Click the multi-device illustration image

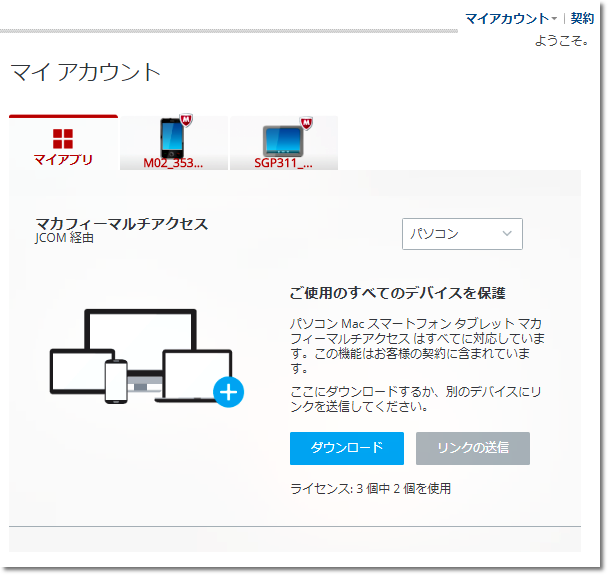pos(147,357)
